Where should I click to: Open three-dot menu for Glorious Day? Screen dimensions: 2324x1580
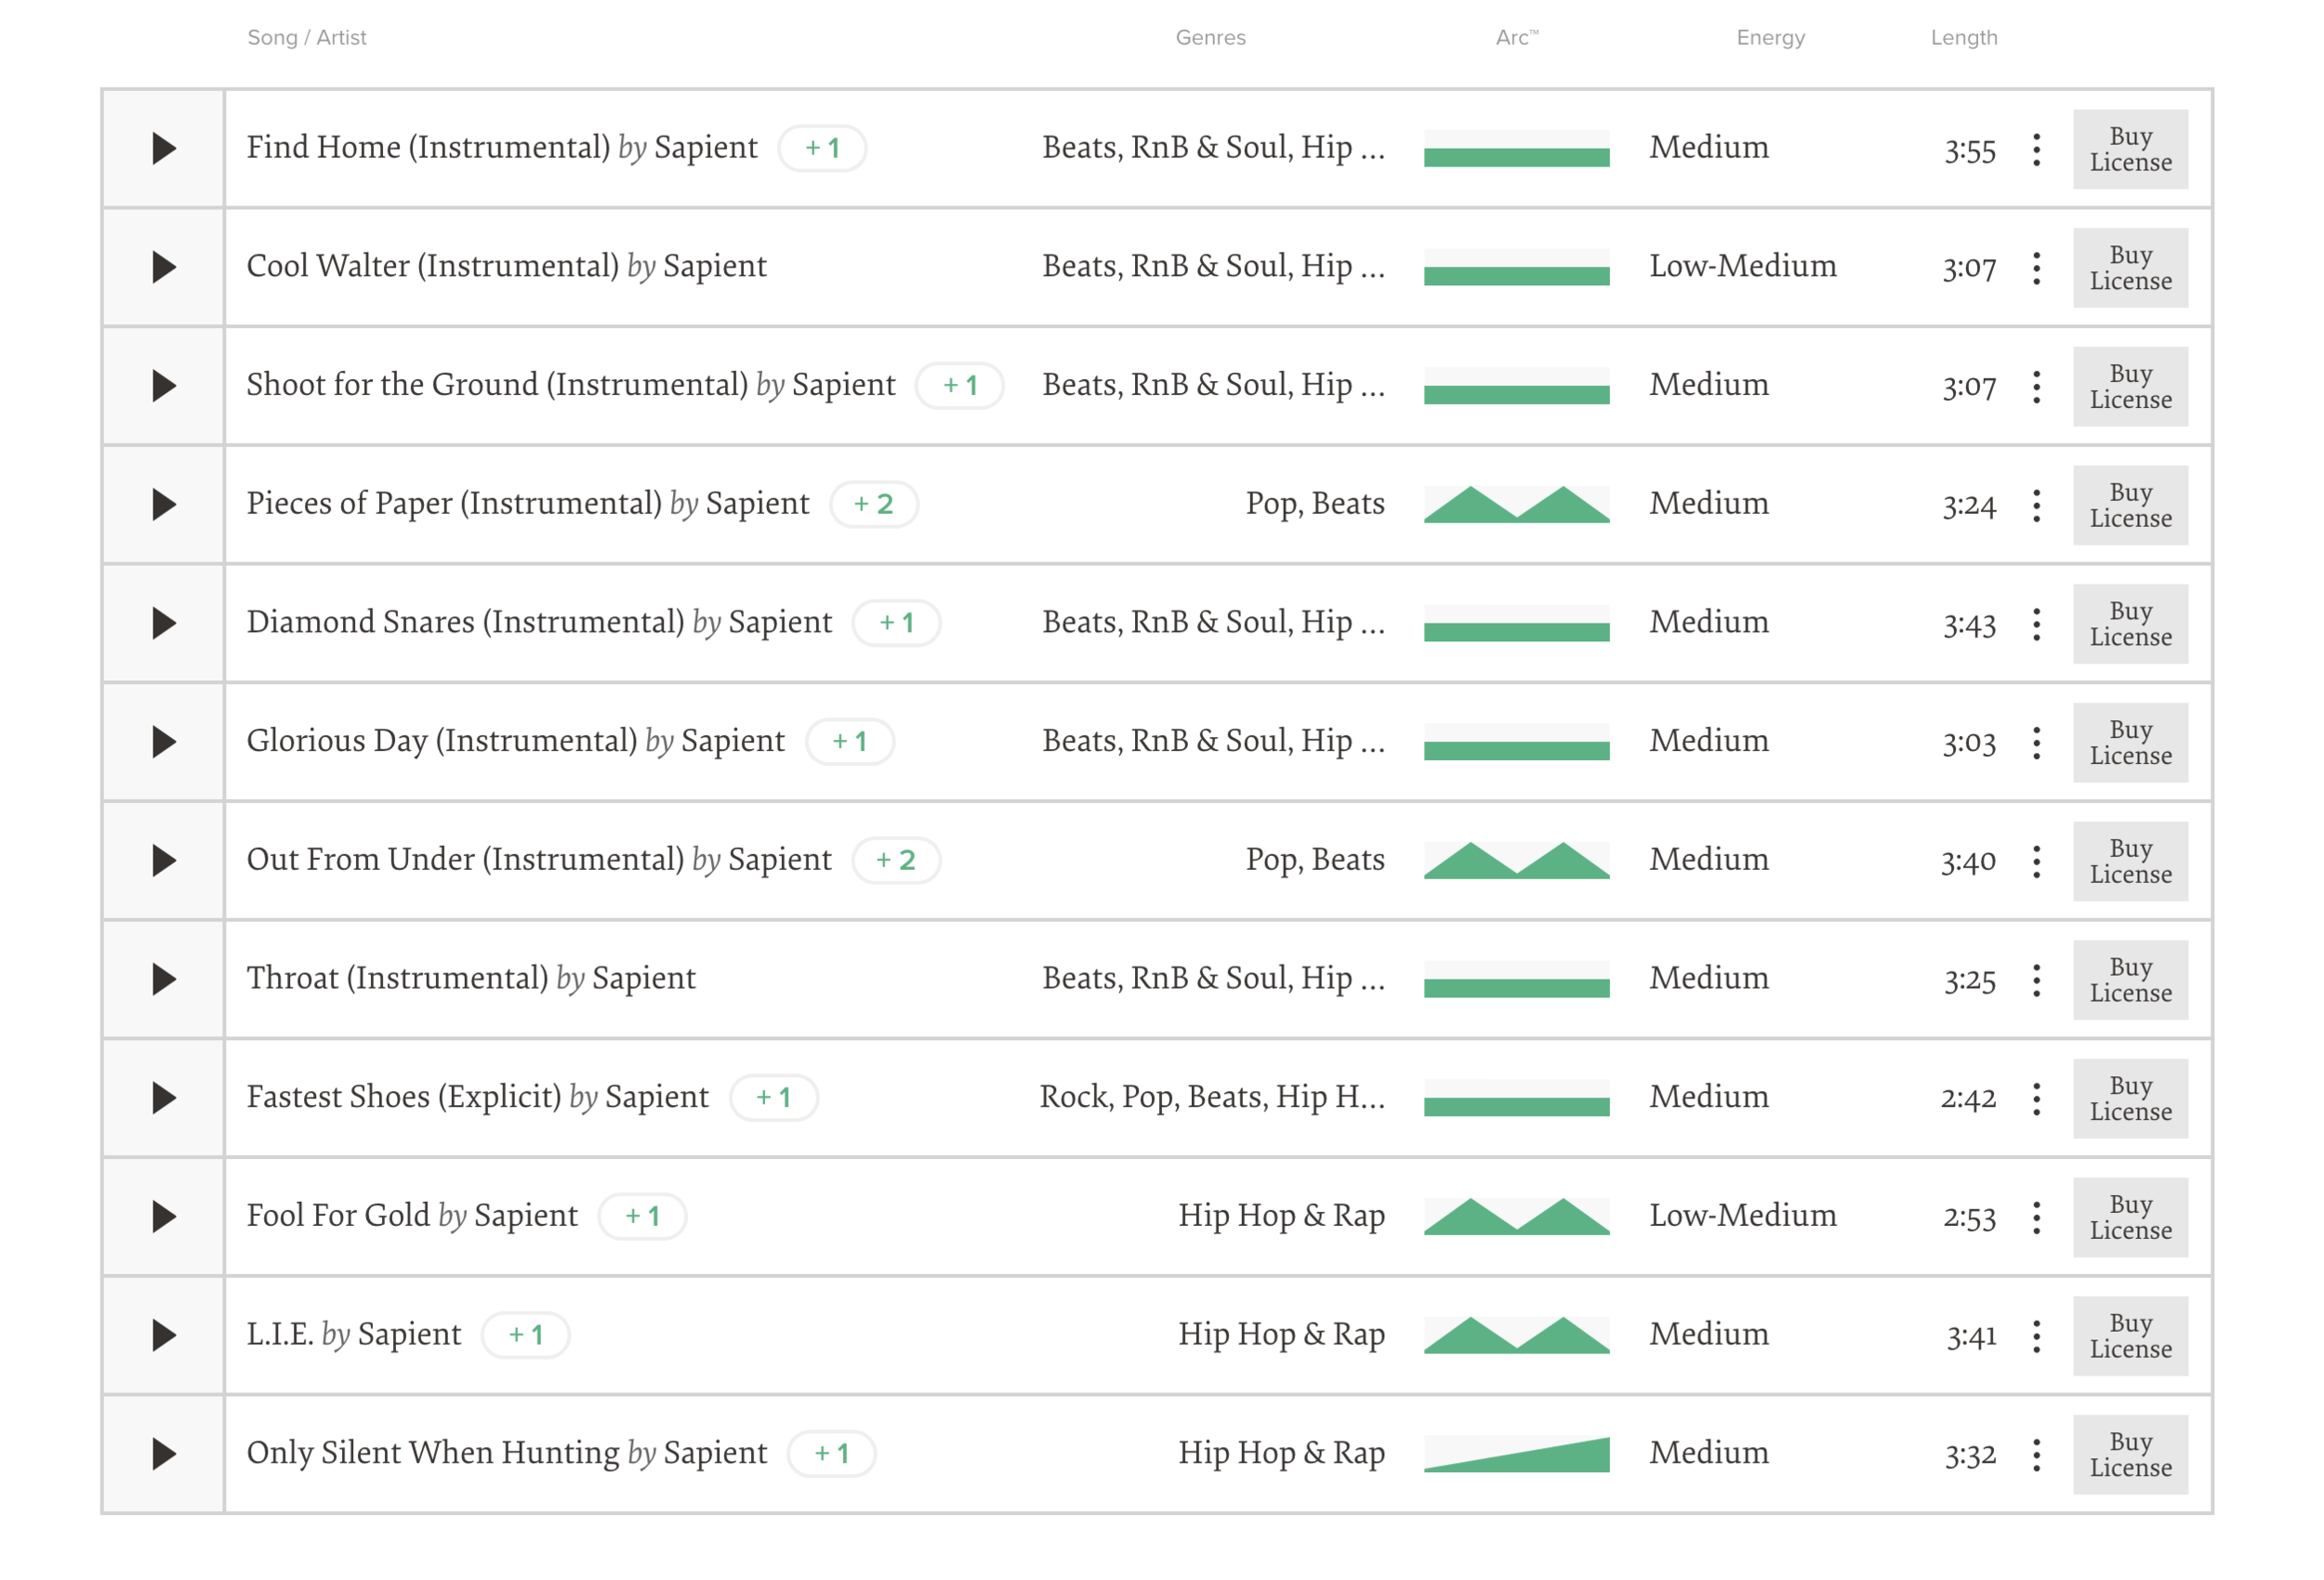[x=2036, y=743]
